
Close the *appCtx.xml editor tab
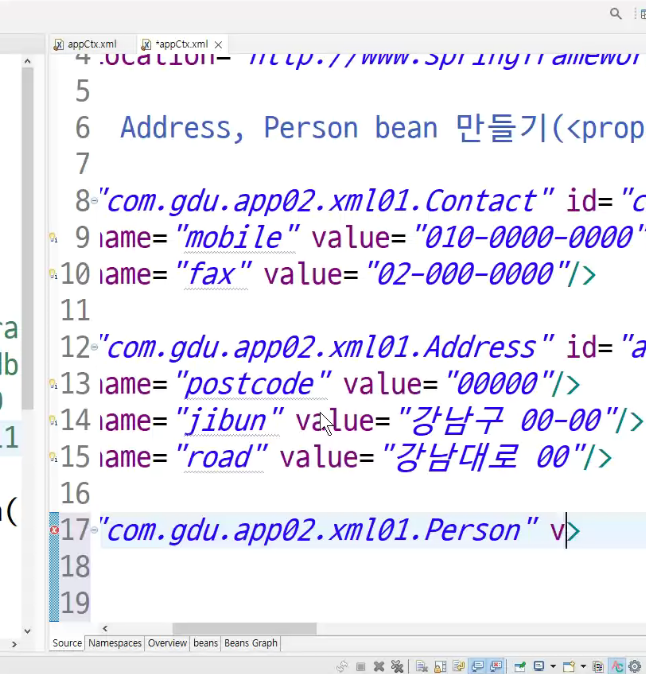(x=218, y=45)
